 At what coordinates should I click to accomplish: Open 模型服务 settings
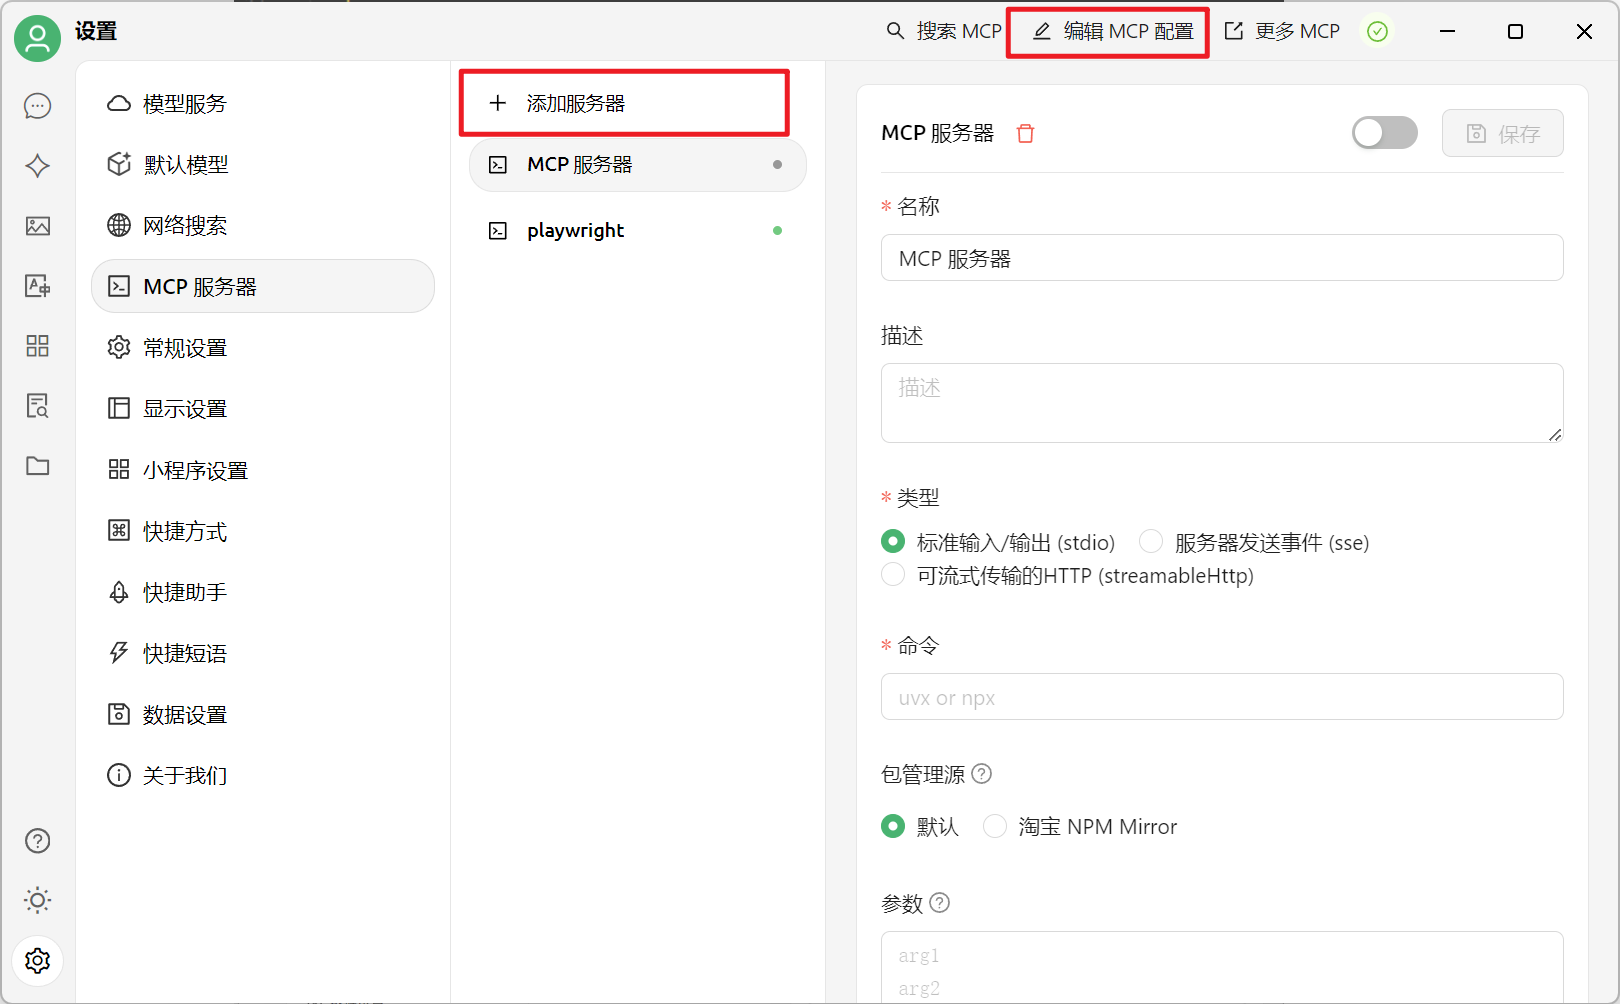click(263, 103)
